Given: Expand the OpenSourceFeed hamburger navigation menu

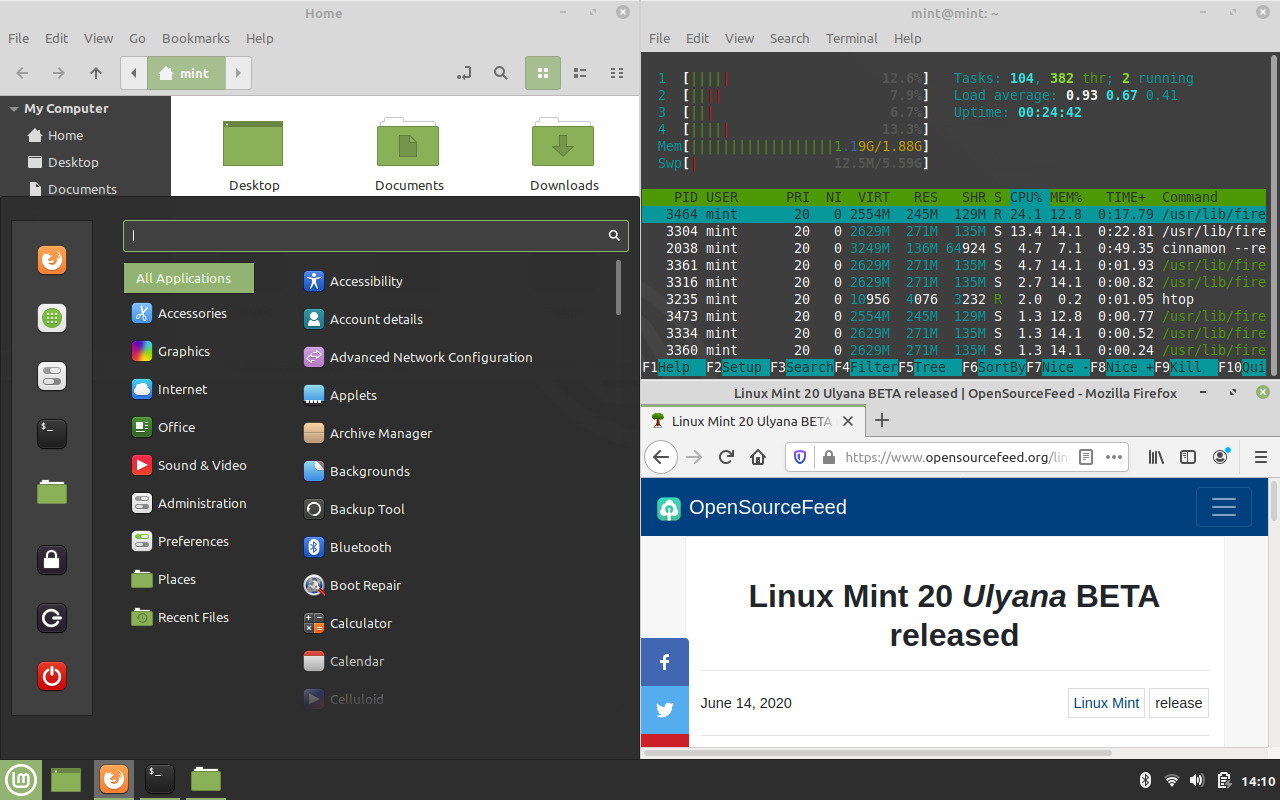Looking at the screenshot, I should pyautogui.click(x=1223, y=507).
